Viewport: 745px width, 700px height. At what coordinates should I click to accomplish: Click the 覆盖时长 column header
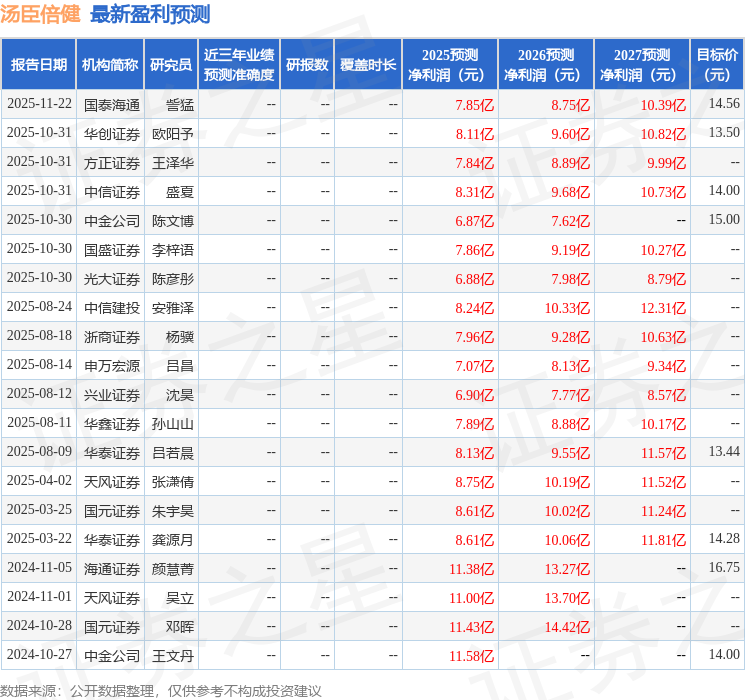pyautogui.click(x=368, y=64)
